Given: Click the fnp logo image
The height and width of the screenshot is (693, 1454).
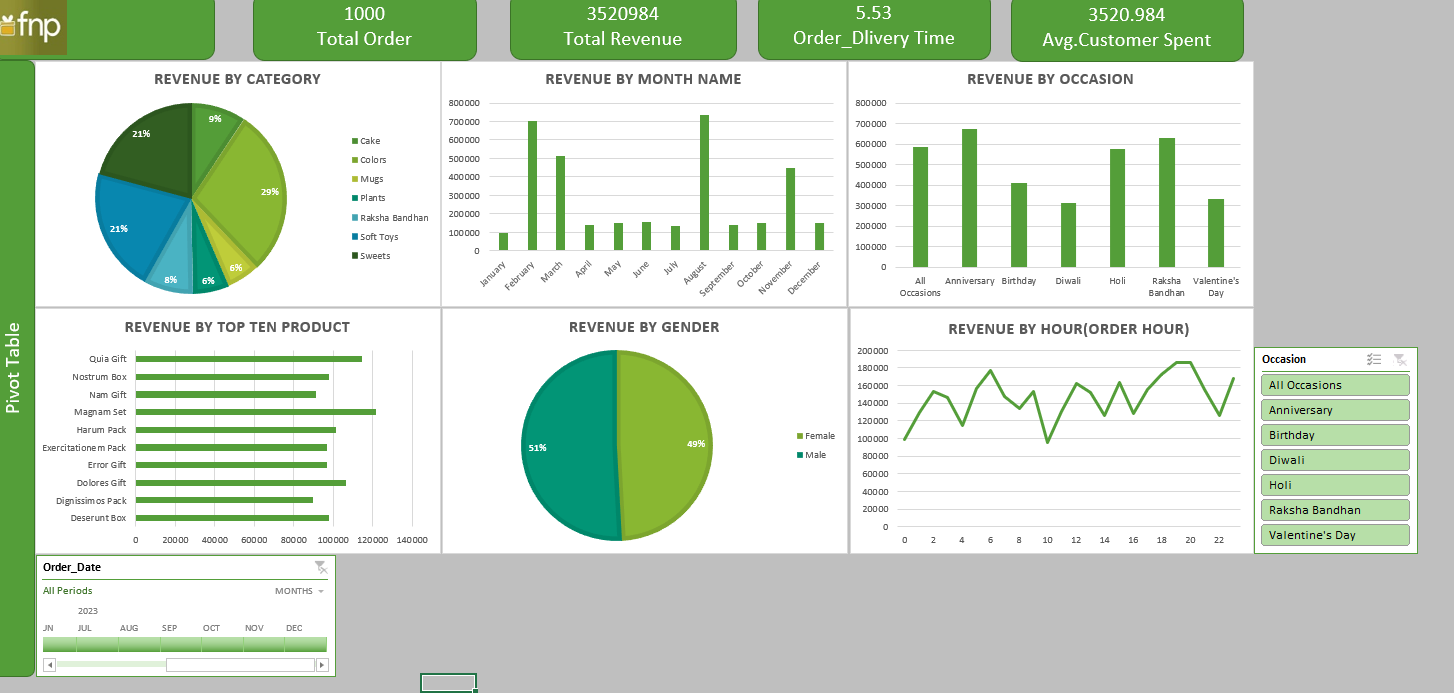Looking at the screenshot, I should (33, 27).
